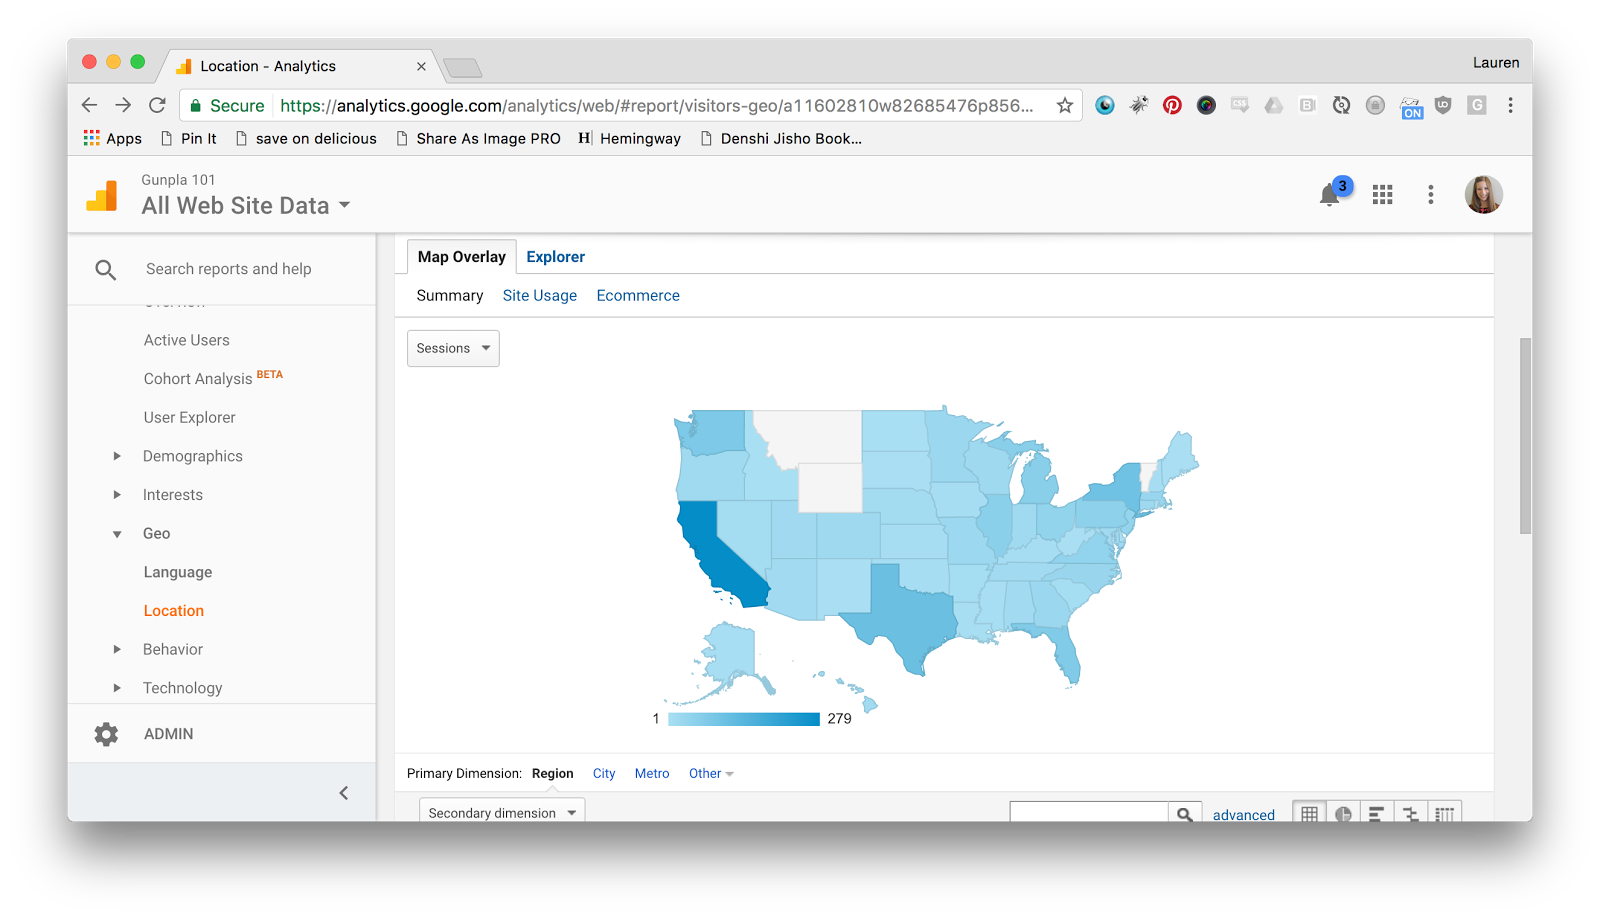This screenshot has width=1600, height=918.
Task: Switch to the pivot view icon
Action: click(x=1445, y=814)
